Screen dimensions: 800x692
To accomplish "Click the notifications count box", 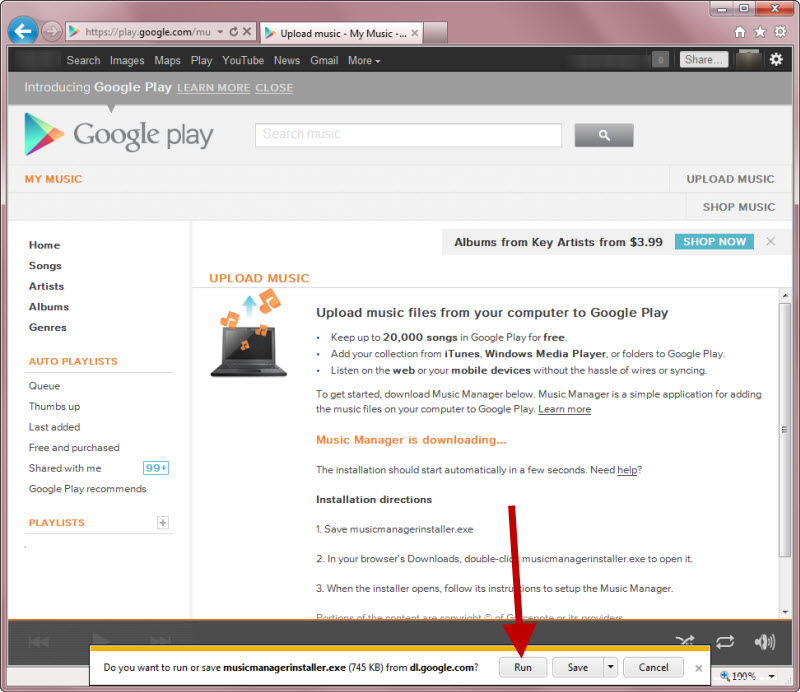I will coord(661,60).
